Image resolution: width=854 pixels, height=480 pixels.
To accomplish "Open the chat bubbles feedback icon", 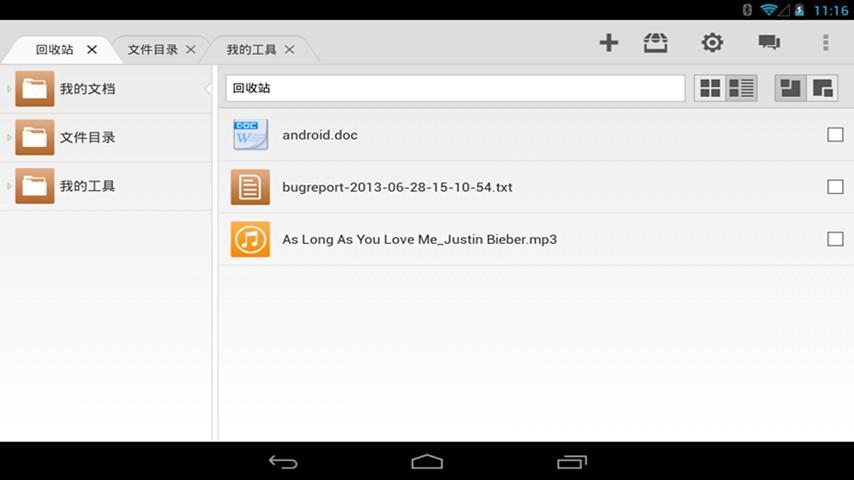I will (768, 42).
